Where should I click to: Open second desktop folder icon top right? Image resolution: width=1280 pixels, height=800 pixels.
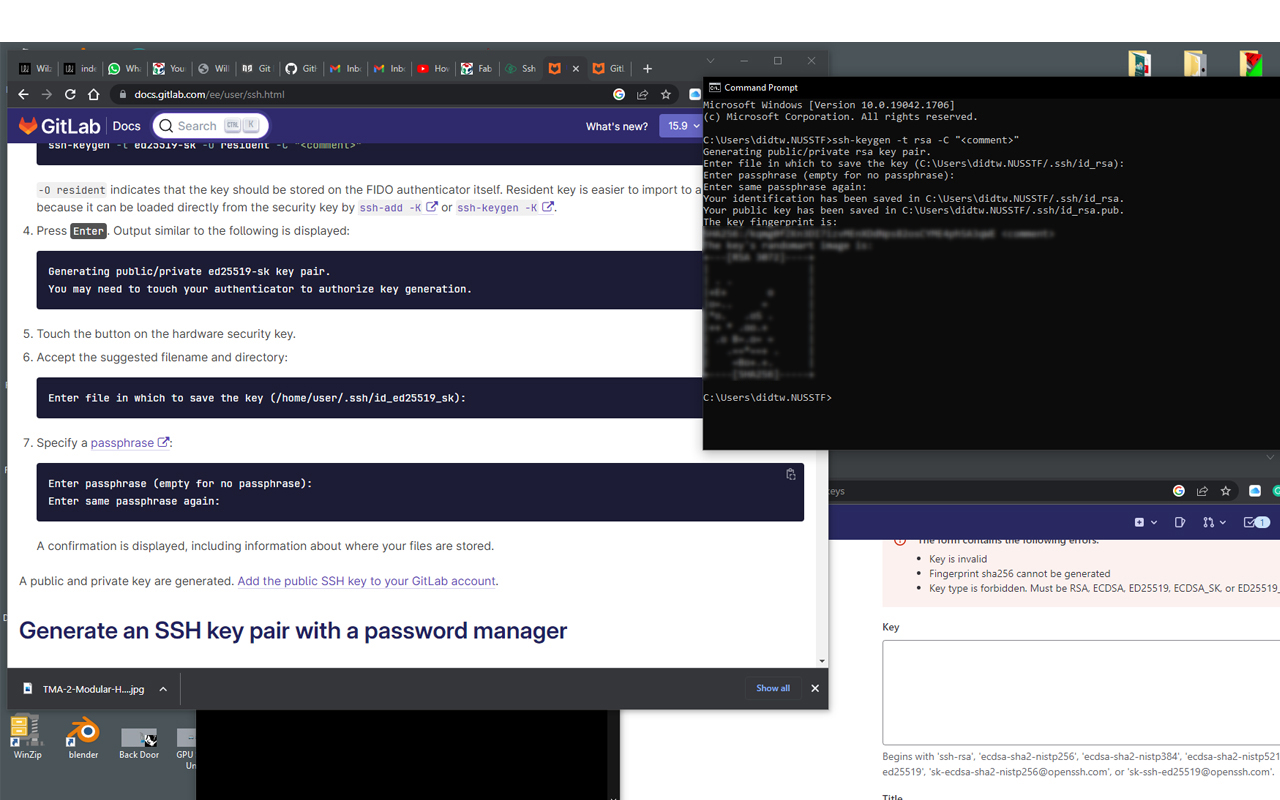(1194, 63)
